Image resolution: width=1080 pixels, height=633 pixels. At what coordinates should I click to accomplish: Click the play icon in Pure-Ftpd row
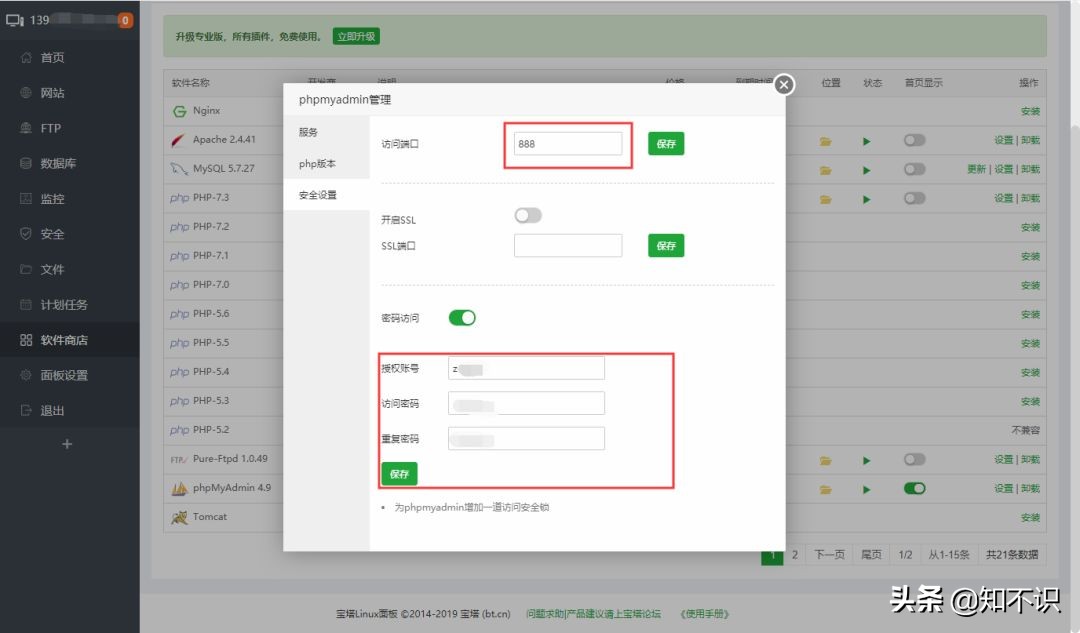point(867,460)
